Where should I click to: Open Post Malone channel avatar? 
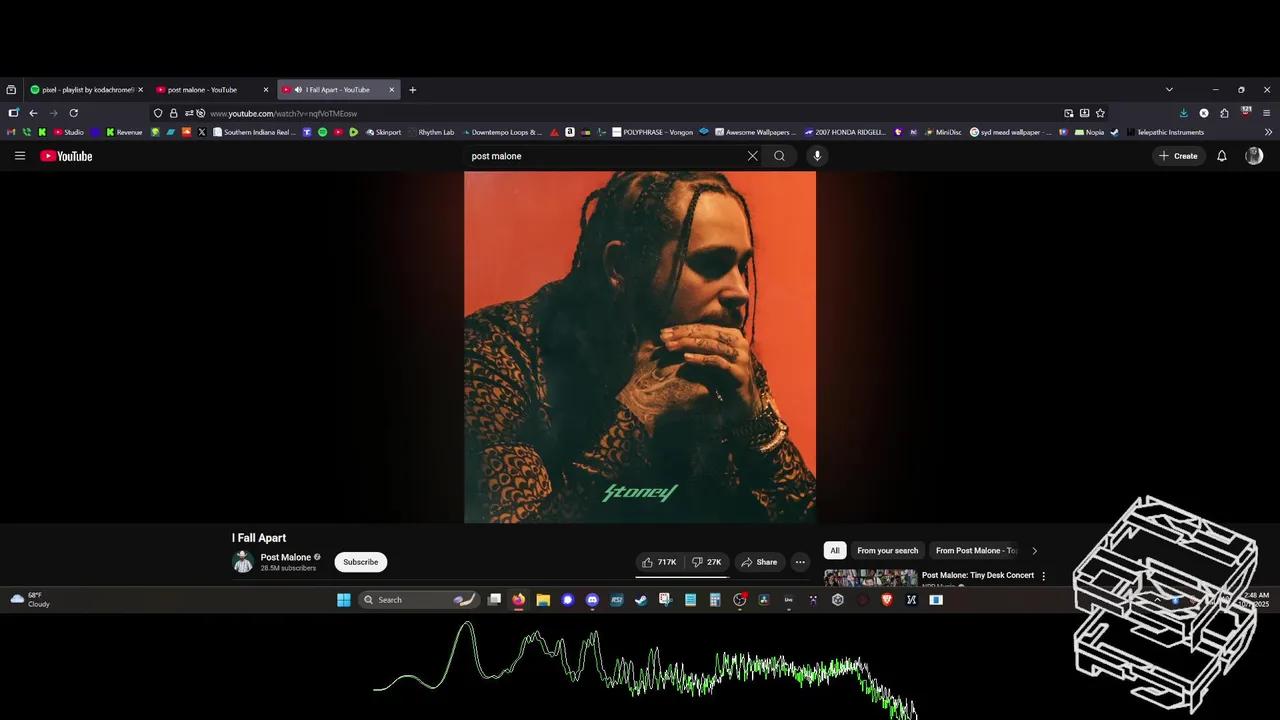point(243,562)
